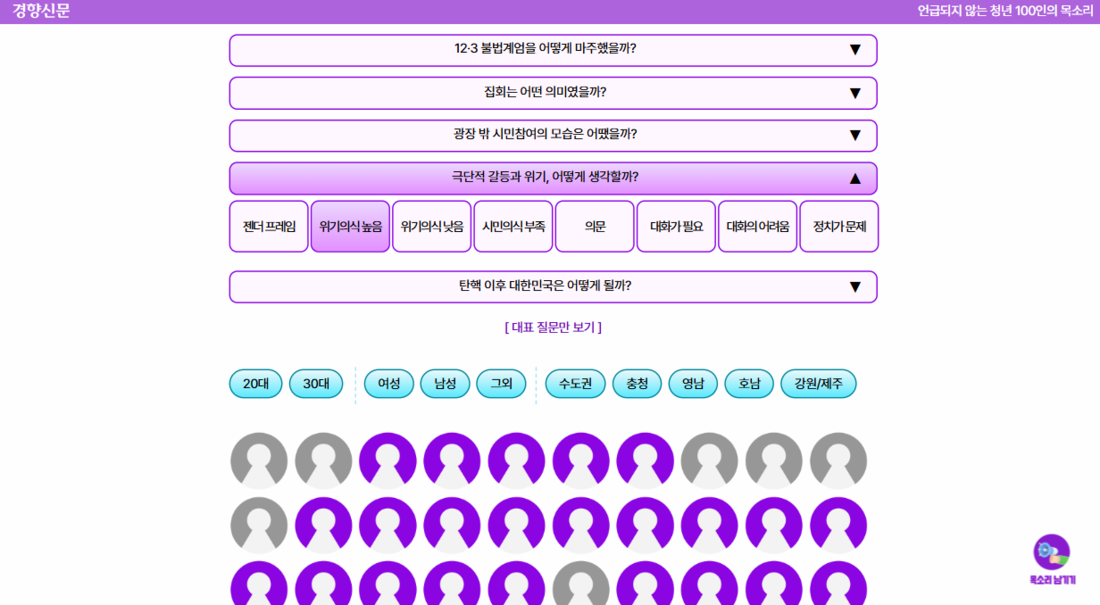Expand 탄핵 이후 대한민국 question section
This screenshot has width=1100, height=605.
(554, 287)
